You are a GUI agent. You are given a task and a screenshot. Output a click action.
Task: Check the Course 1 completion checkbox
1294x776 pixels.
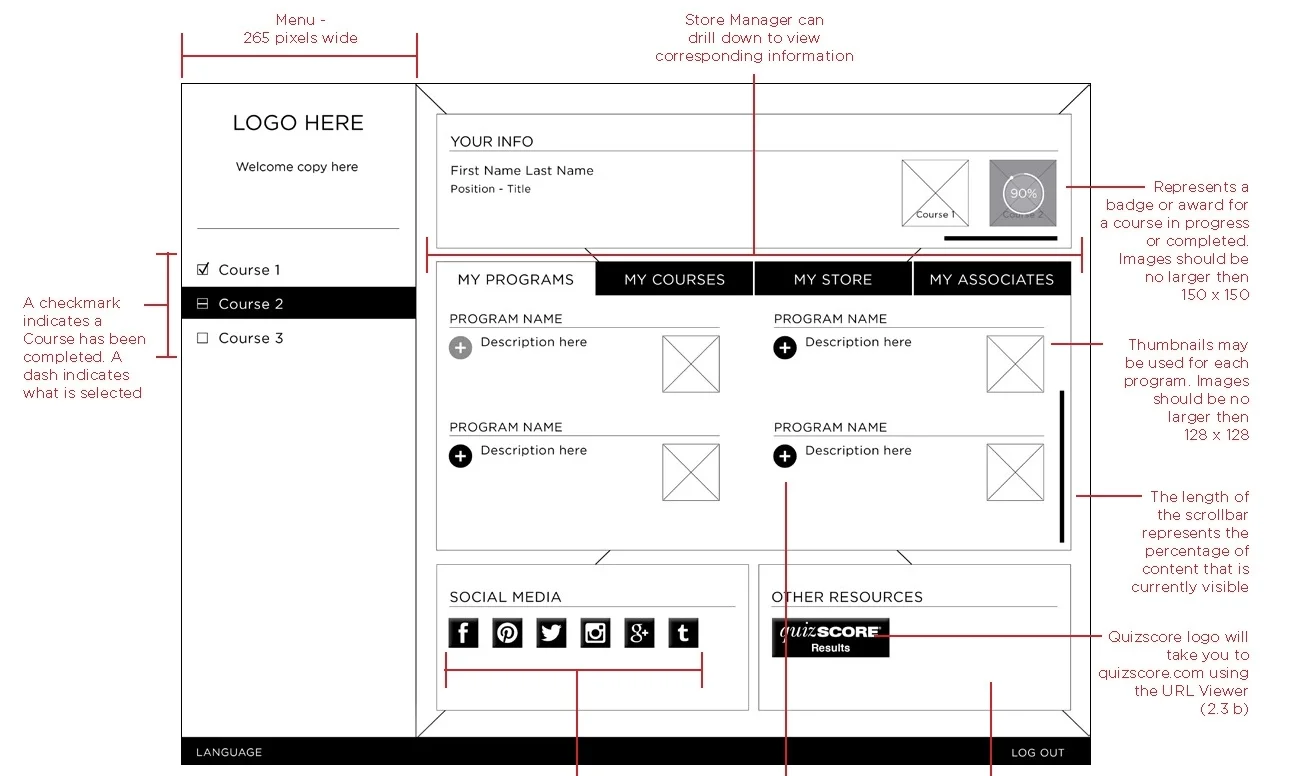[x=203, y=268]
